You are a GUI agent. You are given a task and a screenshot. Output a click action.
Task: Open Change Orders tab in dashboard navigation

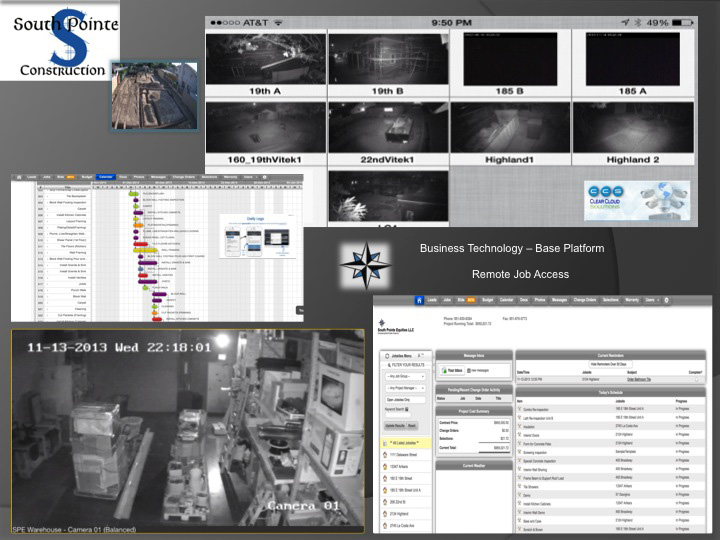(583, 299)
